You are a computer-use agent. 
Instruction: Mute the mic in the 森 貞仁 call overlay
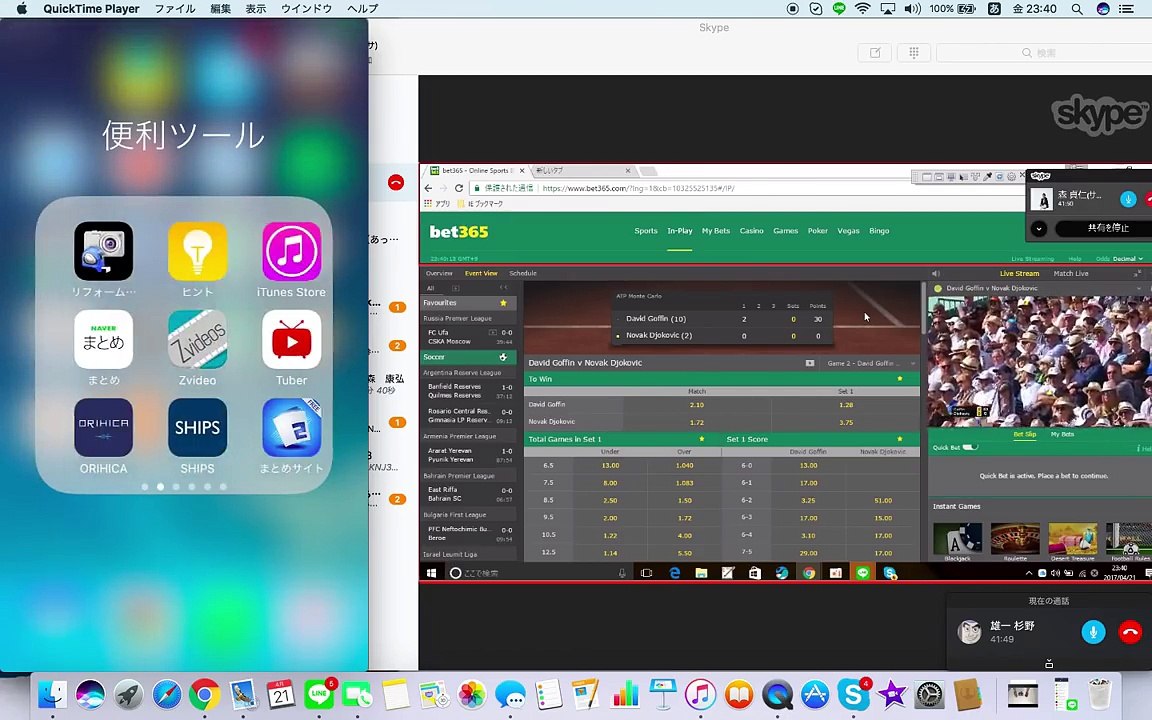point(1128,198)
